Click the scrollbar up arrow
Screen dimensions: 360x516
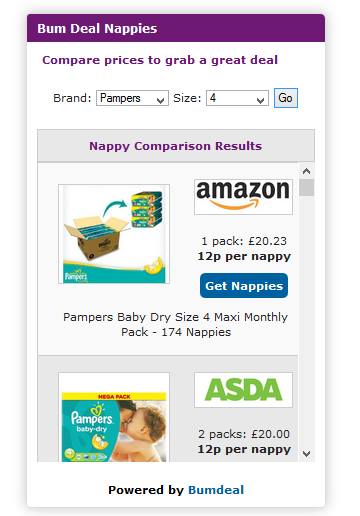click(x=306, y=171)
